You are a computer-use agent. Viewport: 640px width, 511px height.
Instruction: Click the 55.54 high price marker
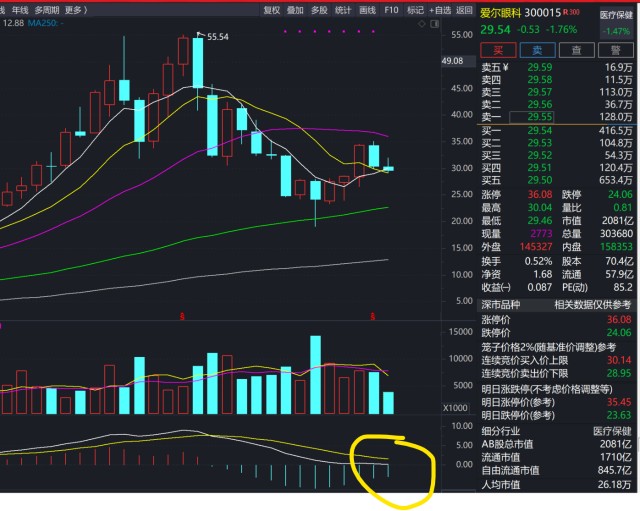(217, 36)
